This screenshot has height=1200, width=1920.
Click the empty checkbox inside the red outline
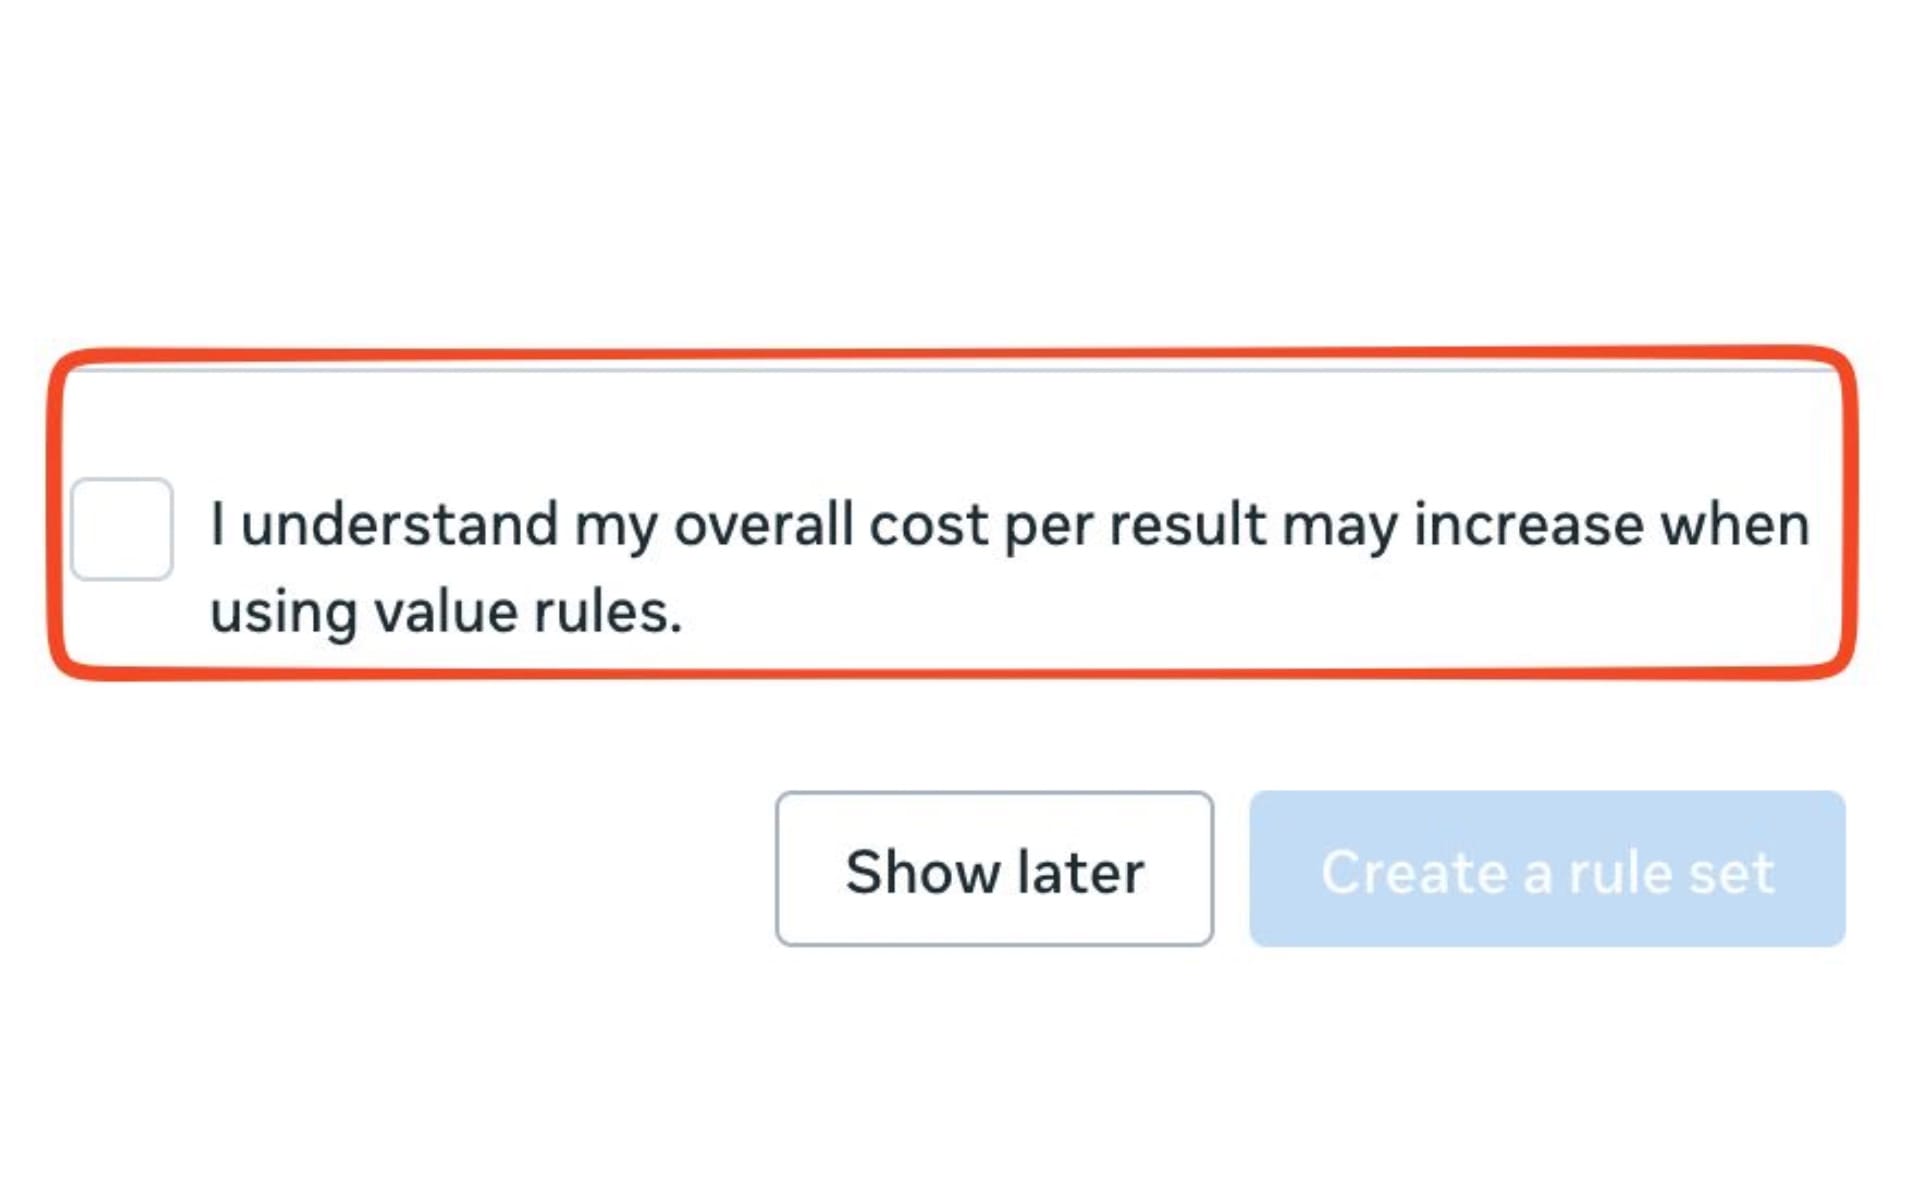122,530
